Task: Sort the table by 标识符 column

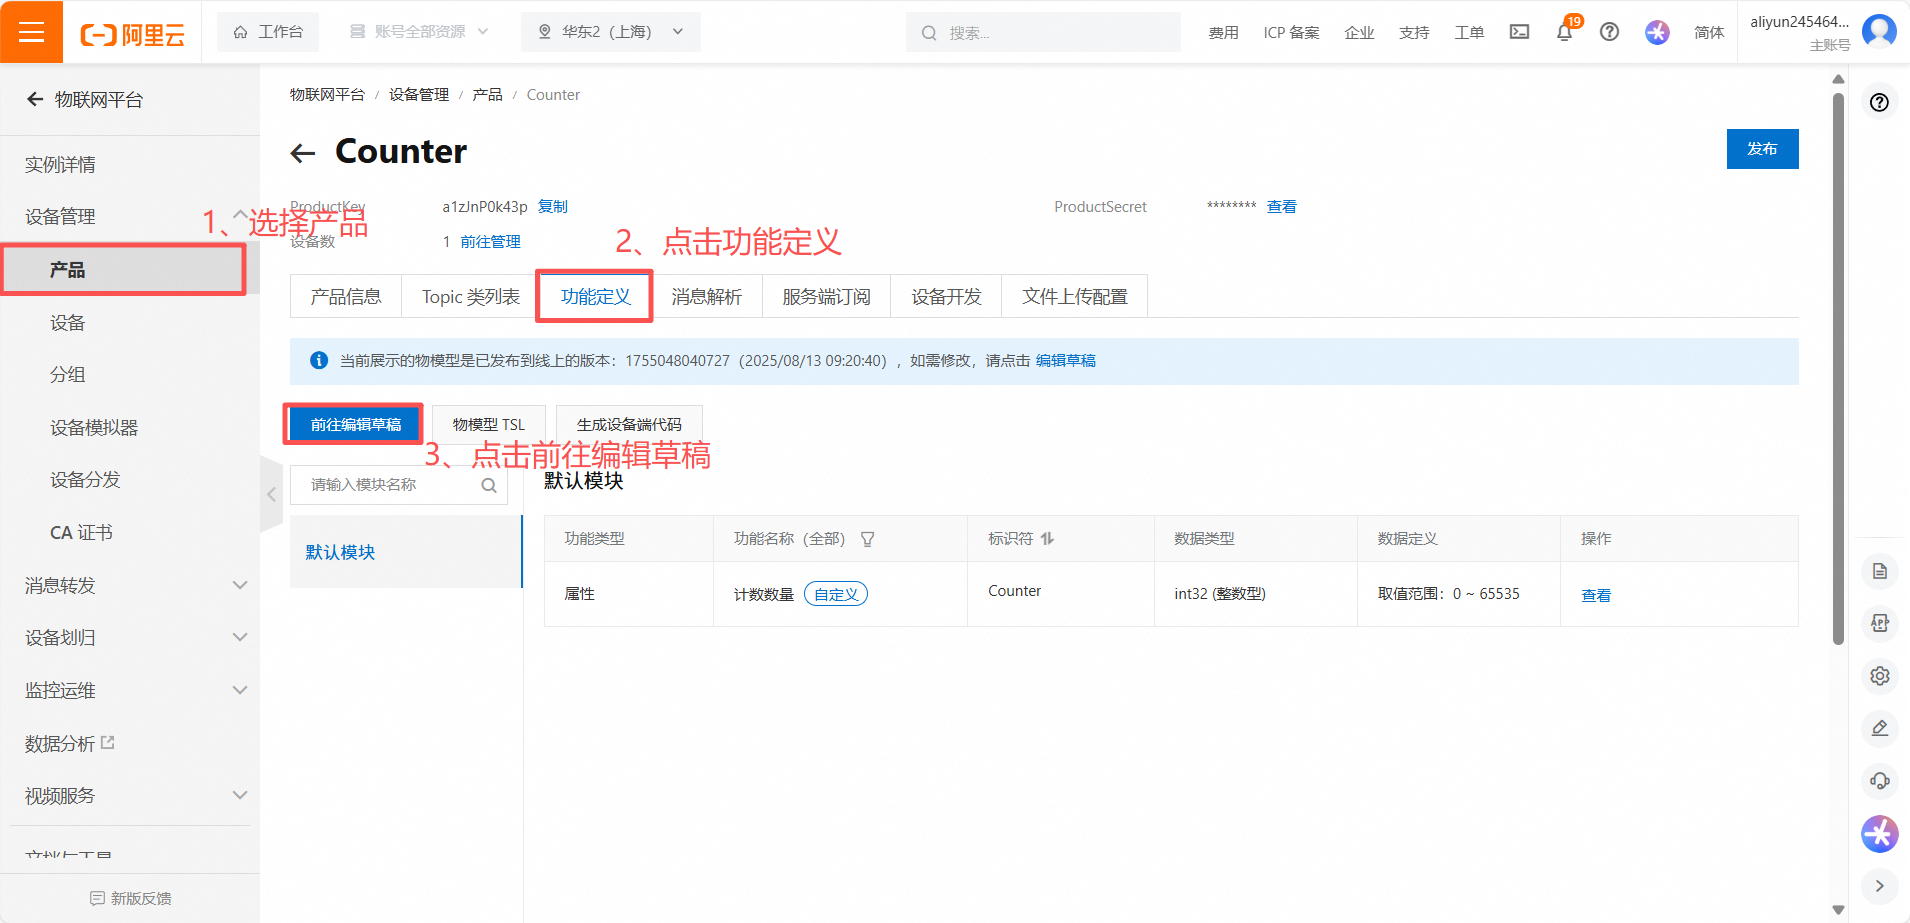Action: (1047, 539)
